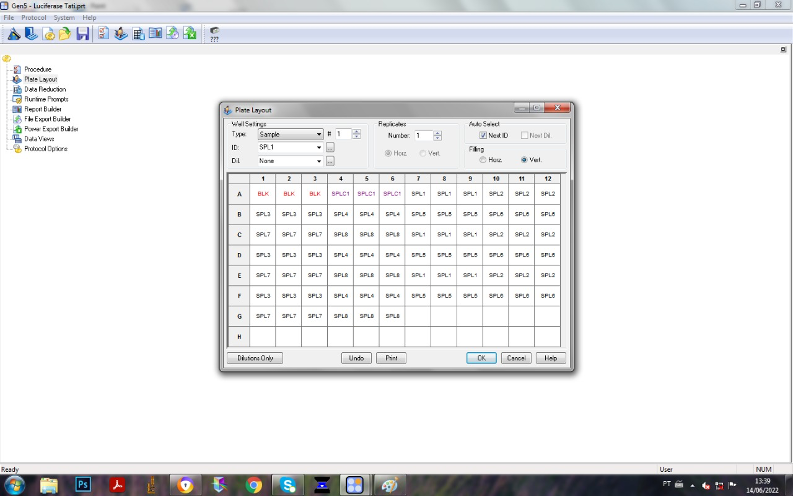Select Protocol Options in the tree
The height and width of the screenshot is (496, 794).
(x=46, y=149)
